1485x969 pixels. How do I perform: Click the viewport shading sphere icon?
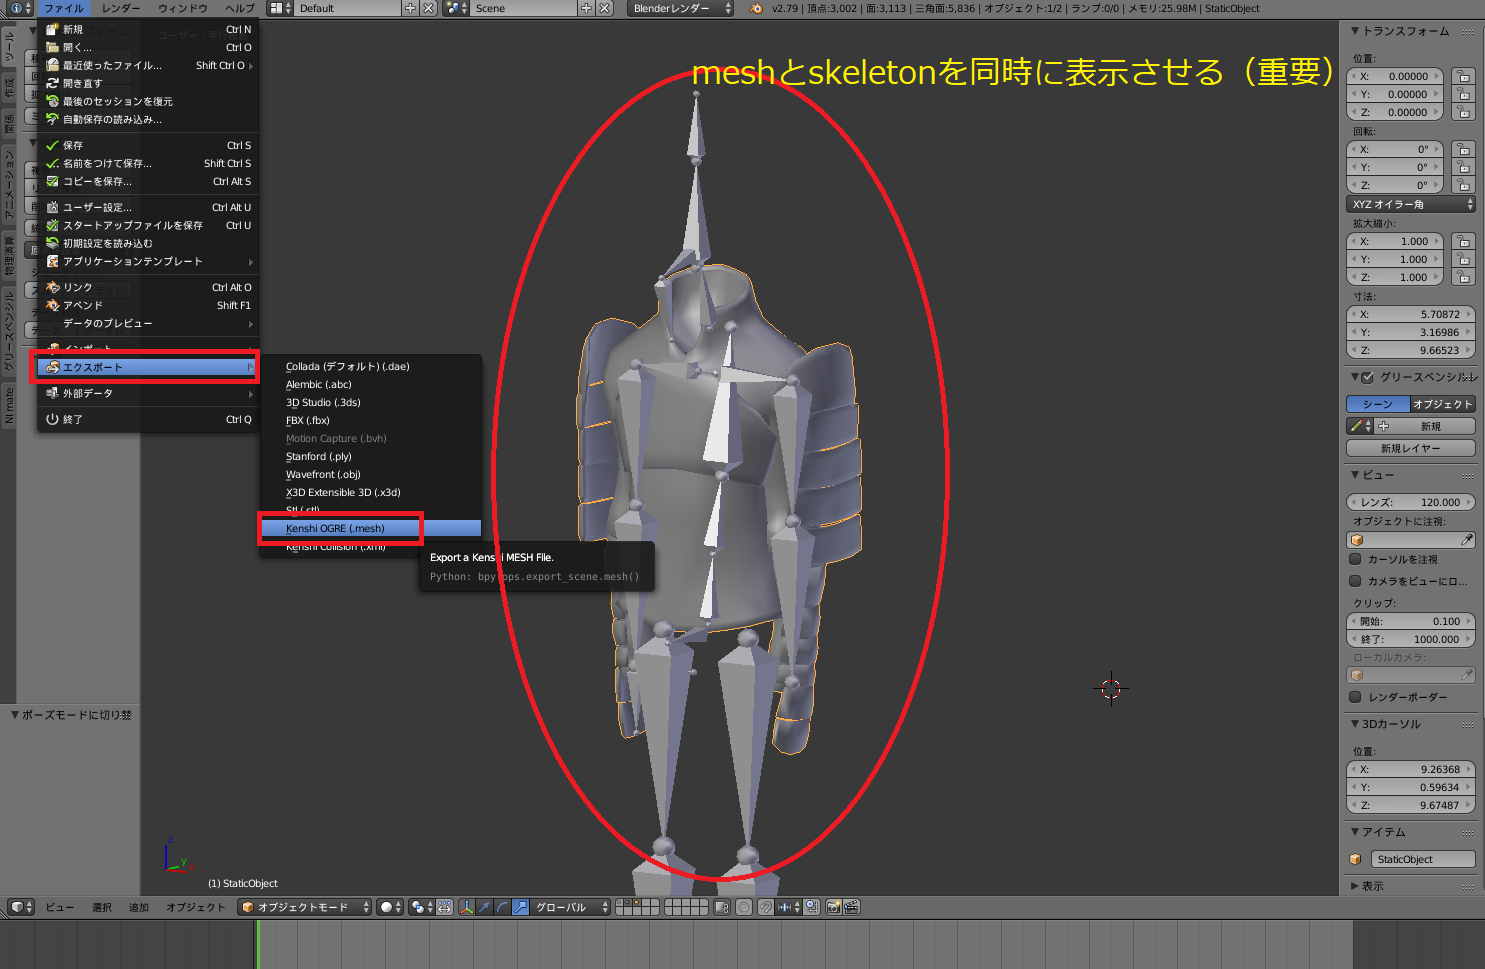point(390,907)
